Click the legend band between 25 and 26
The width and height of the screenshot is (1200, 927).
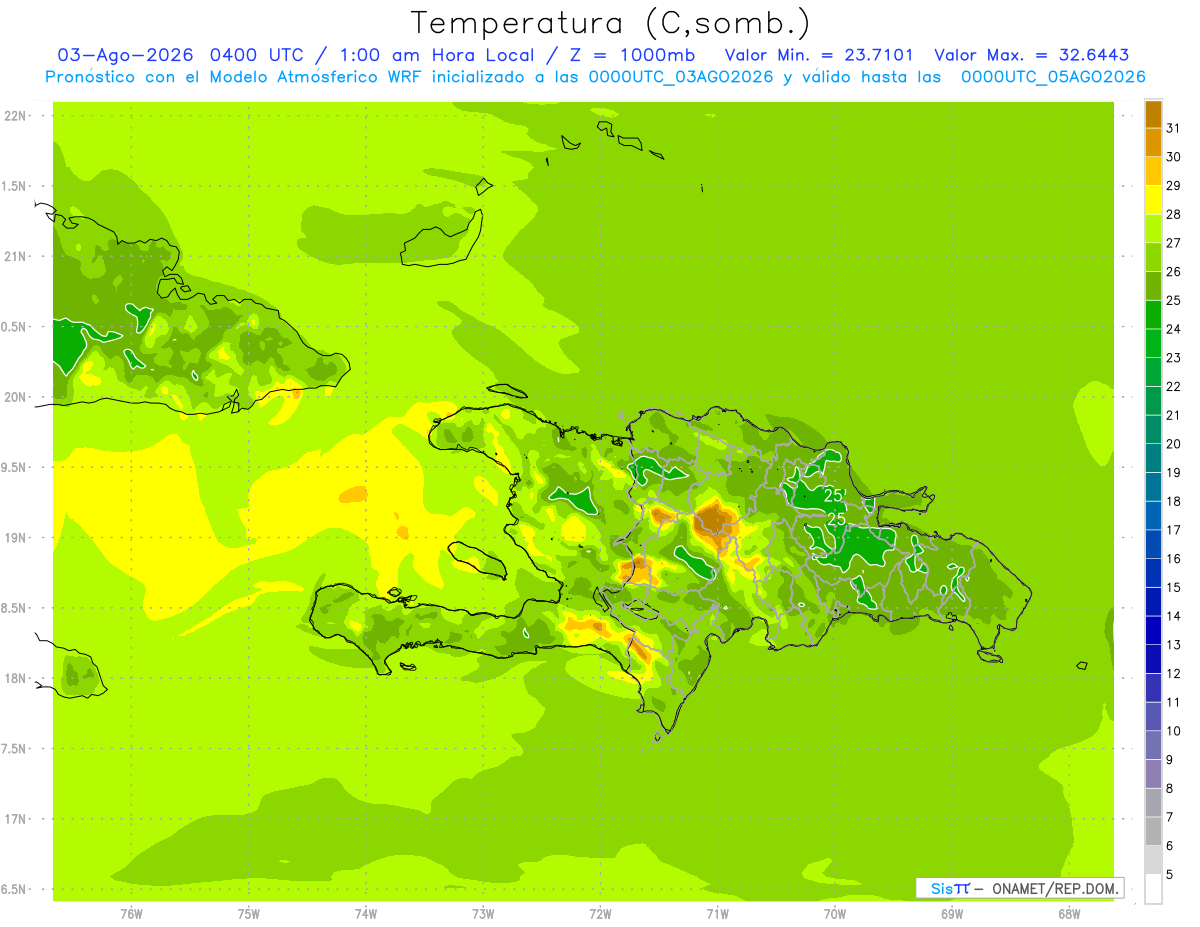click(1153, 286)
